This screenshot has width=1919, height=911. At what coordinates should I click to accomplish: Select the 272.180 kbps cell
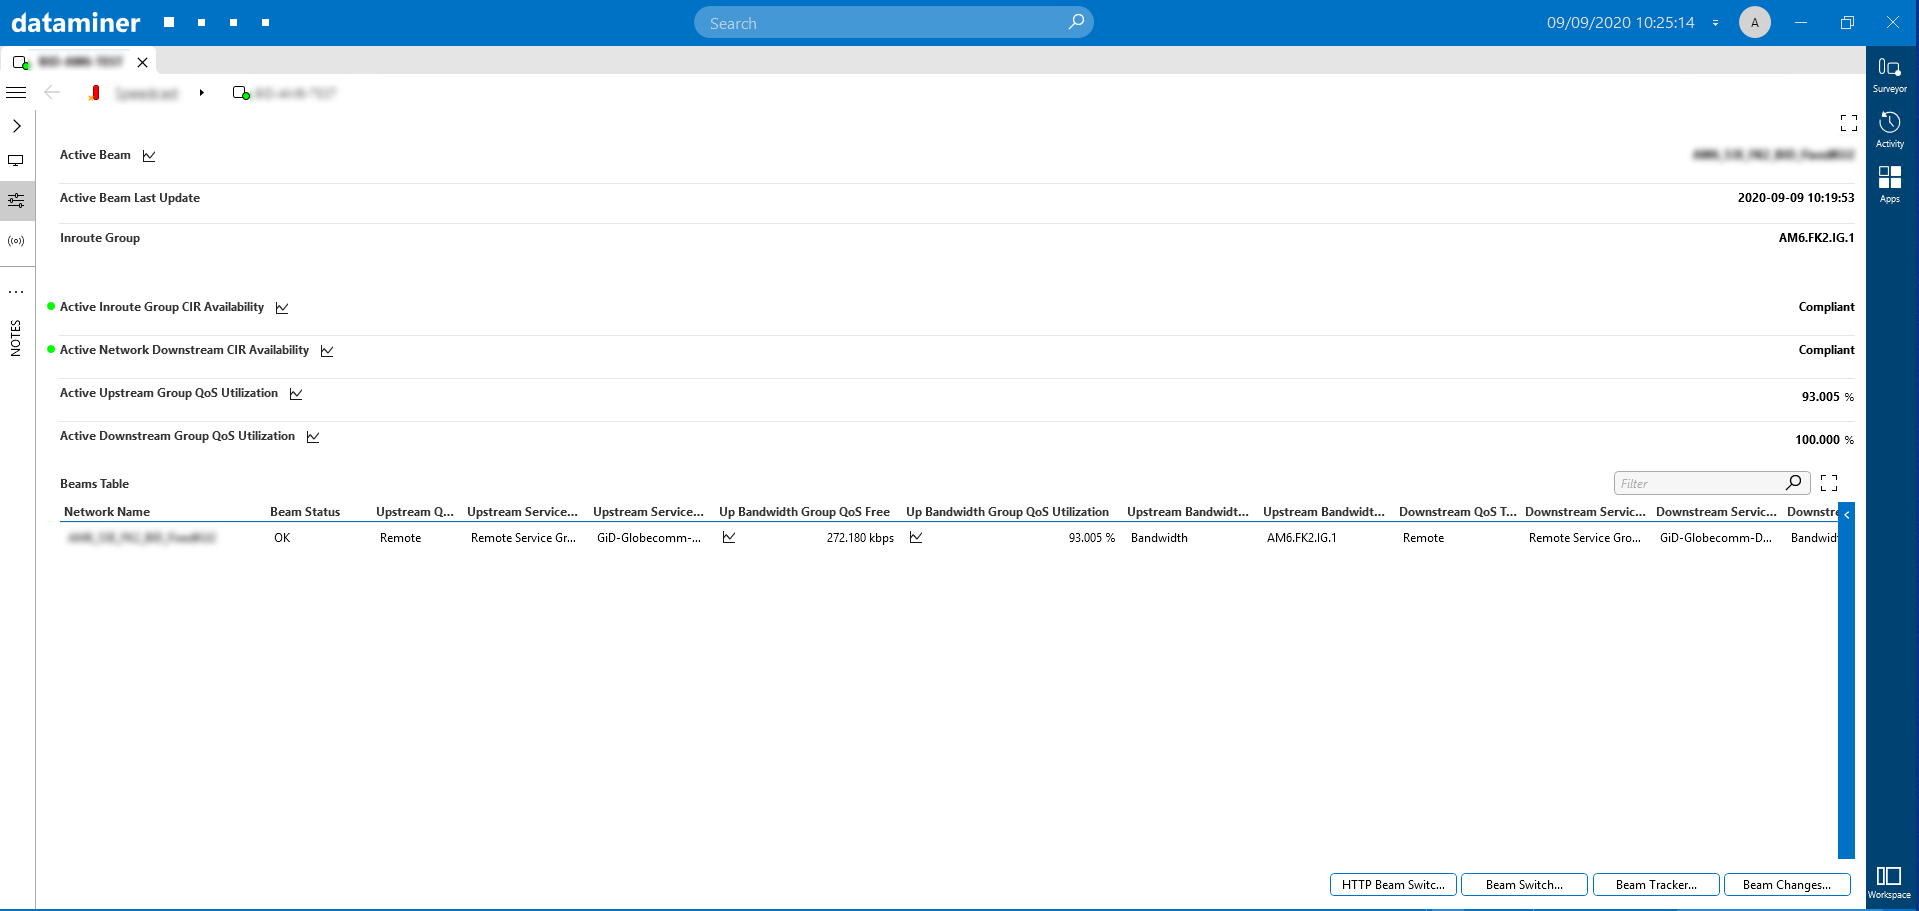[x=860, y=538]
